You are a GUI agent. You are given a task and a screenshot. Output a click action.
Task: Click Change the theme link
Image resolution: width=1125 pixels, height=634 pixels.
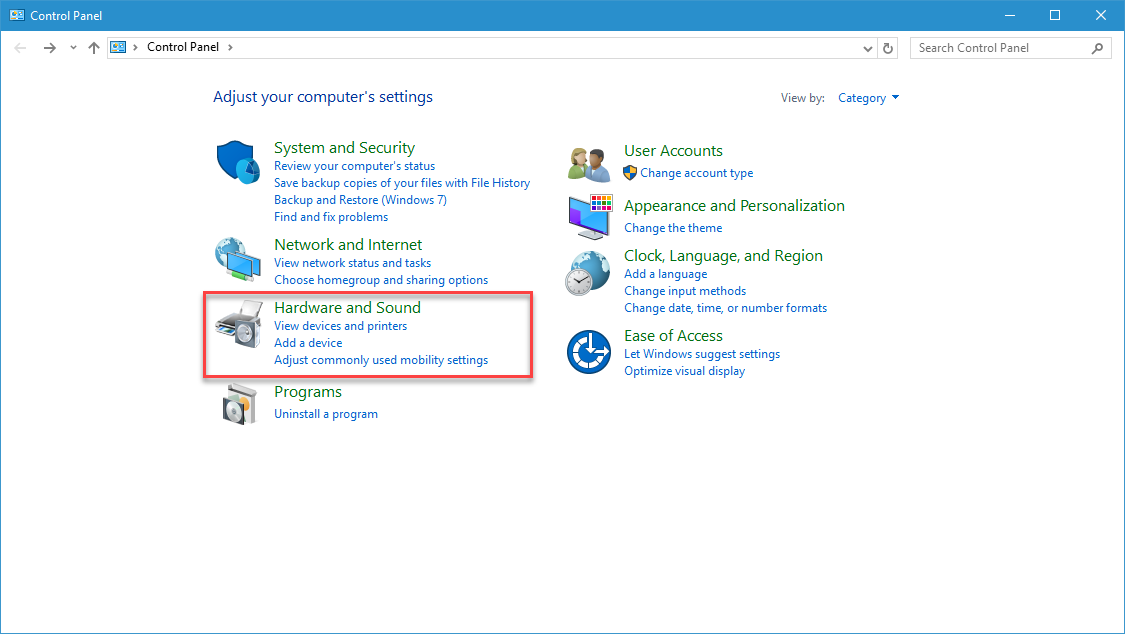[673, 229]
